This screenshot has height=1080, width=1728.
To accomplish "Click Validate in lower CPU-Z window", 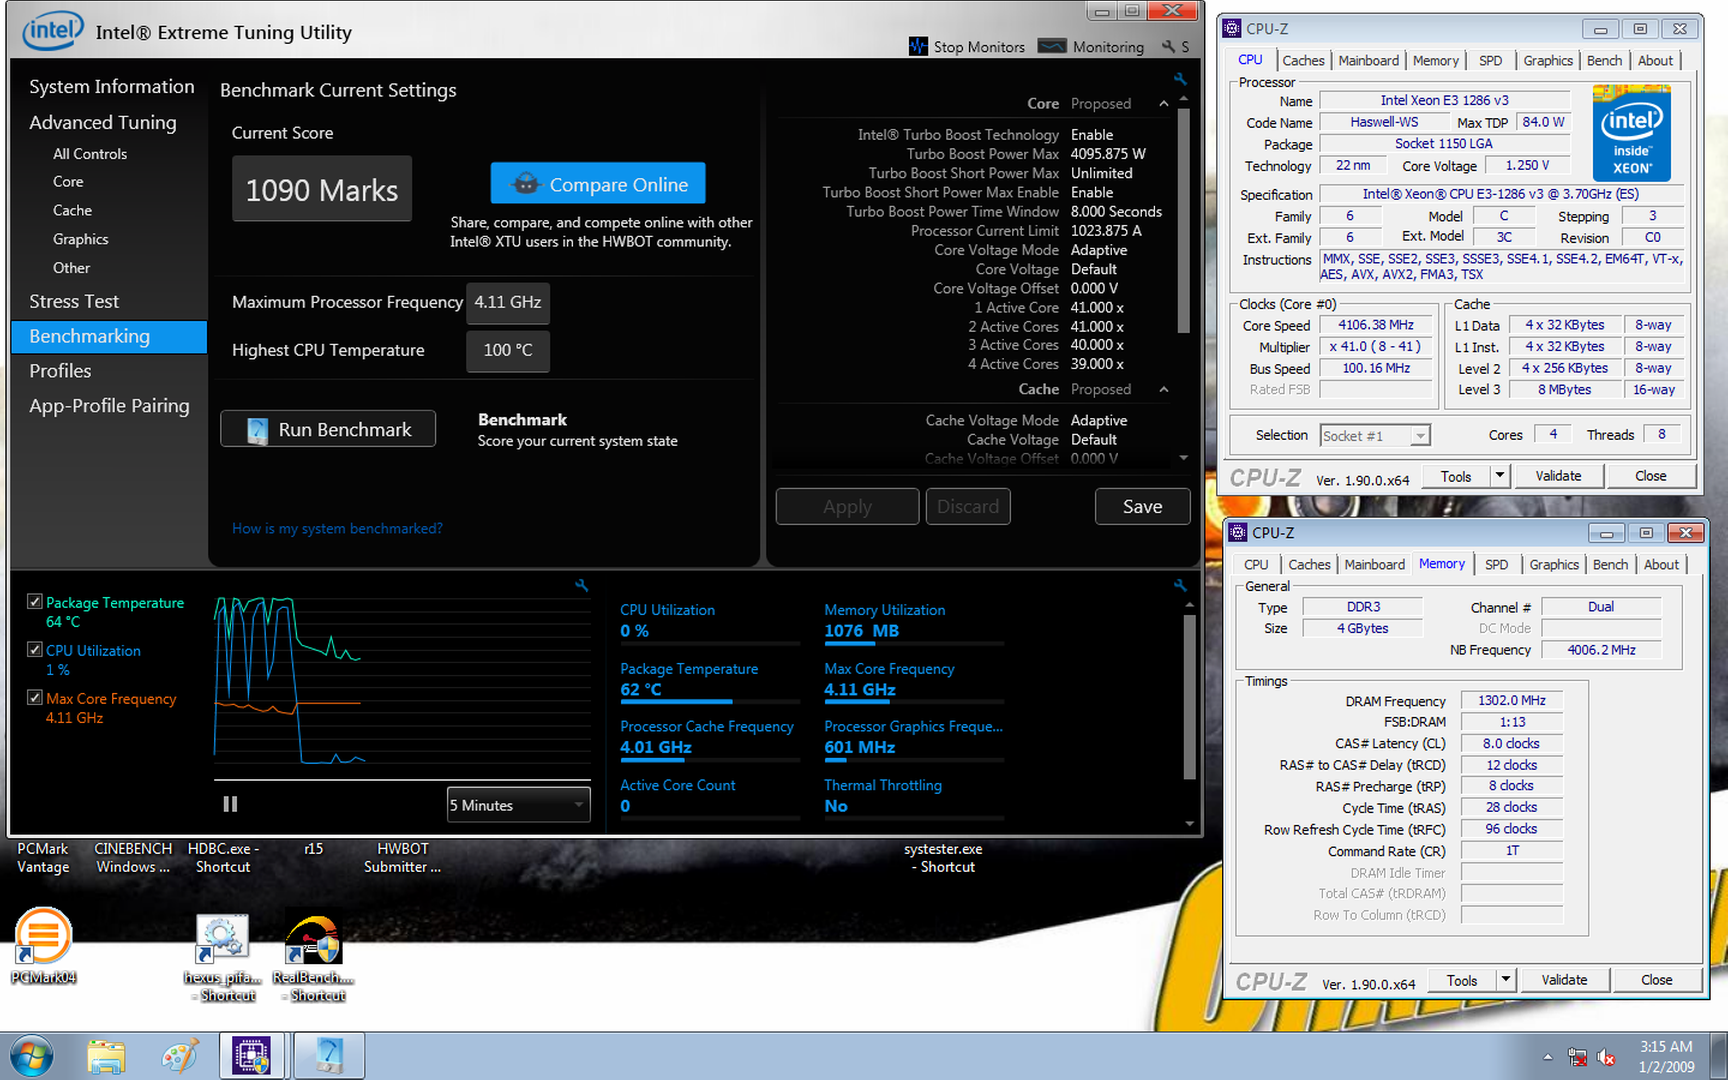I will 1564,980.
